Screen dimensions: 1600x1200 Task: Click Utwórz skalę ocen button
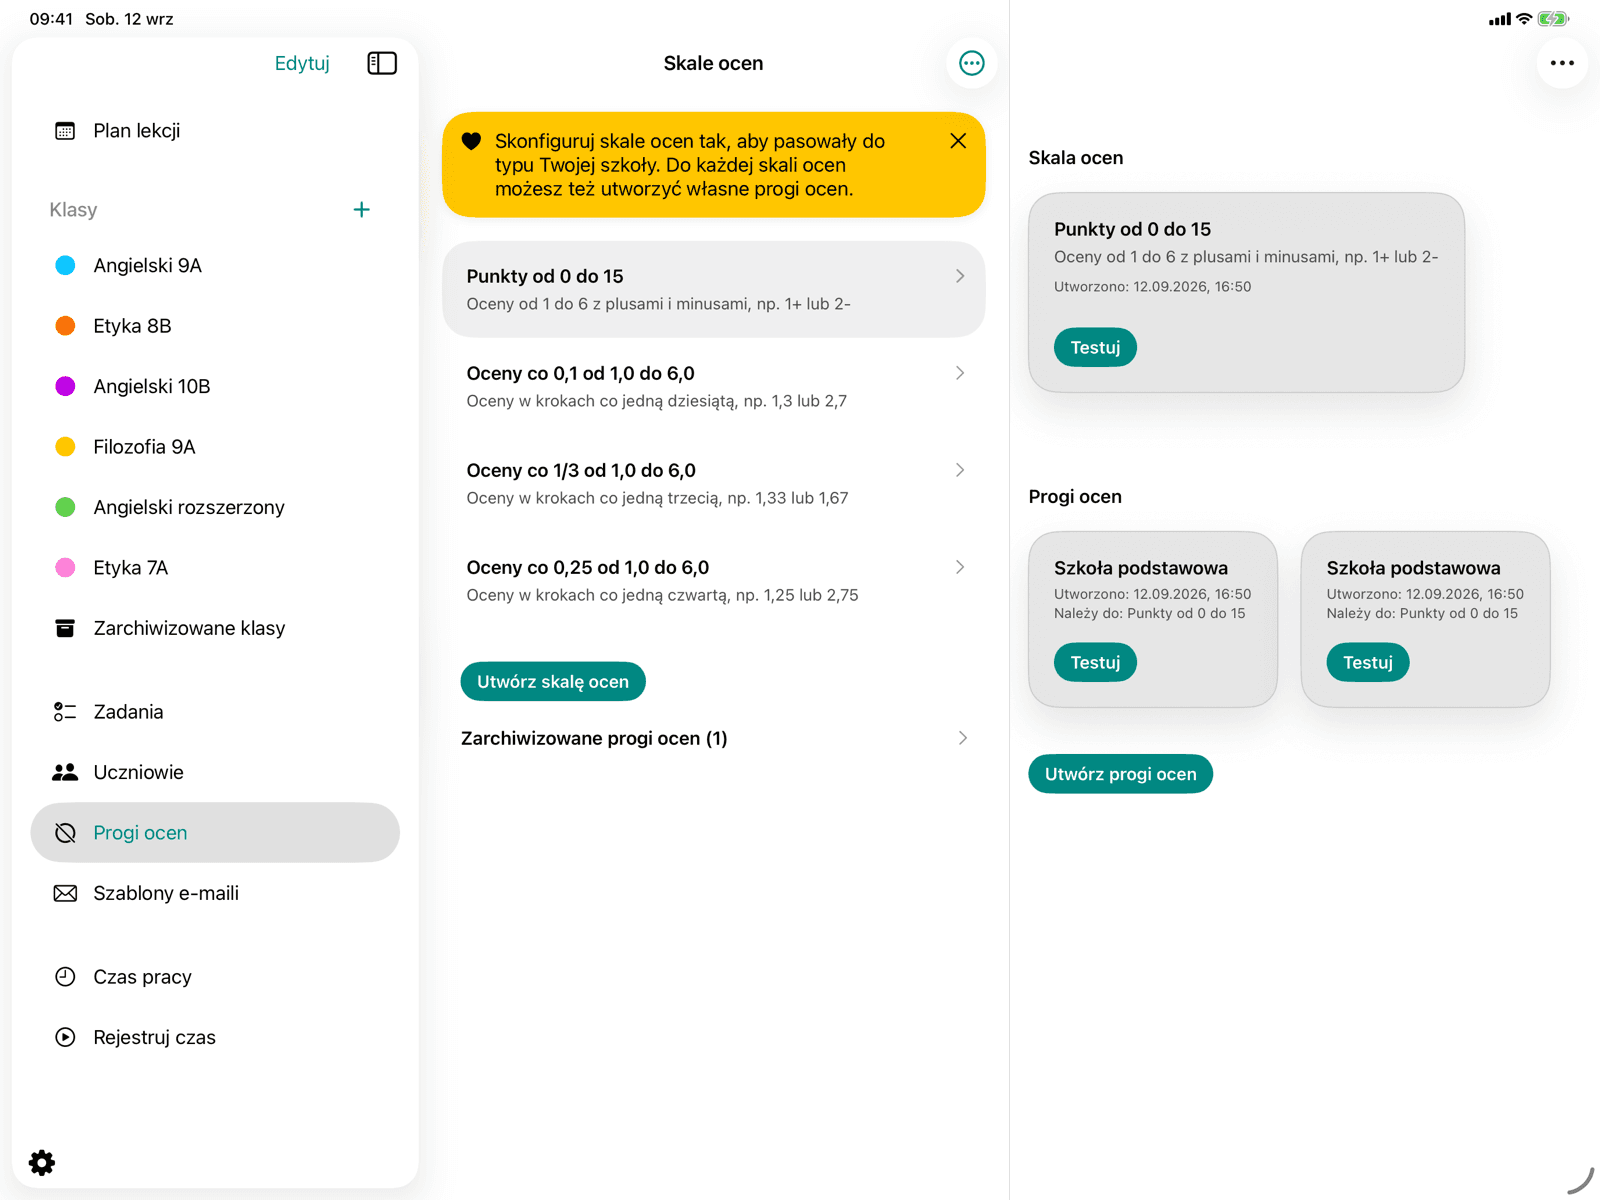(x=553, y=681)
